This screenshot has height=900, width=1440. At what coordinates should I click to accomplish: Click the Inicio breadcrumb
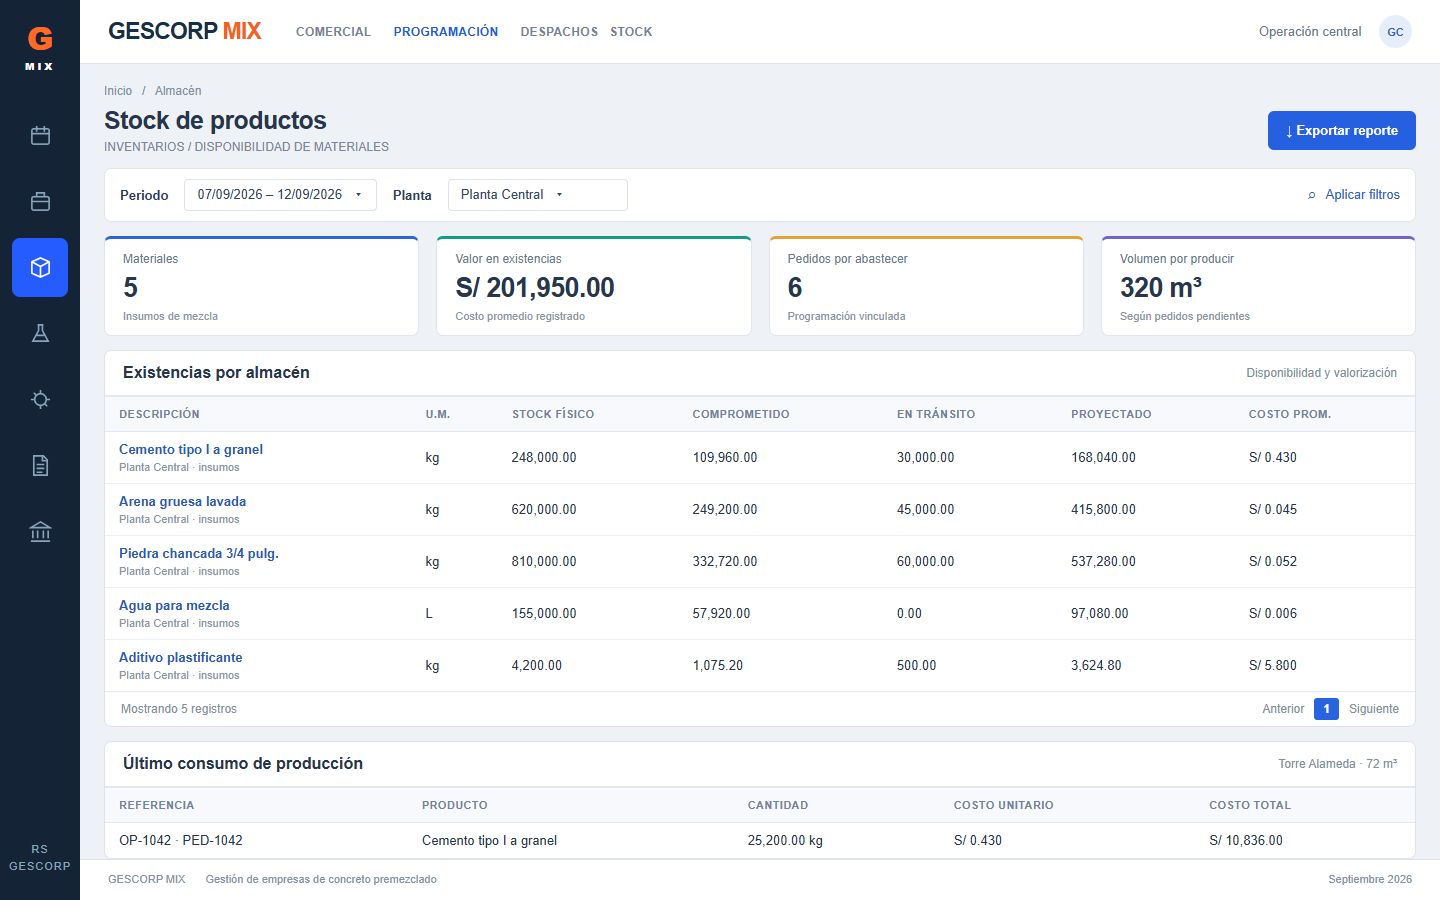click(x=118, y=91)
